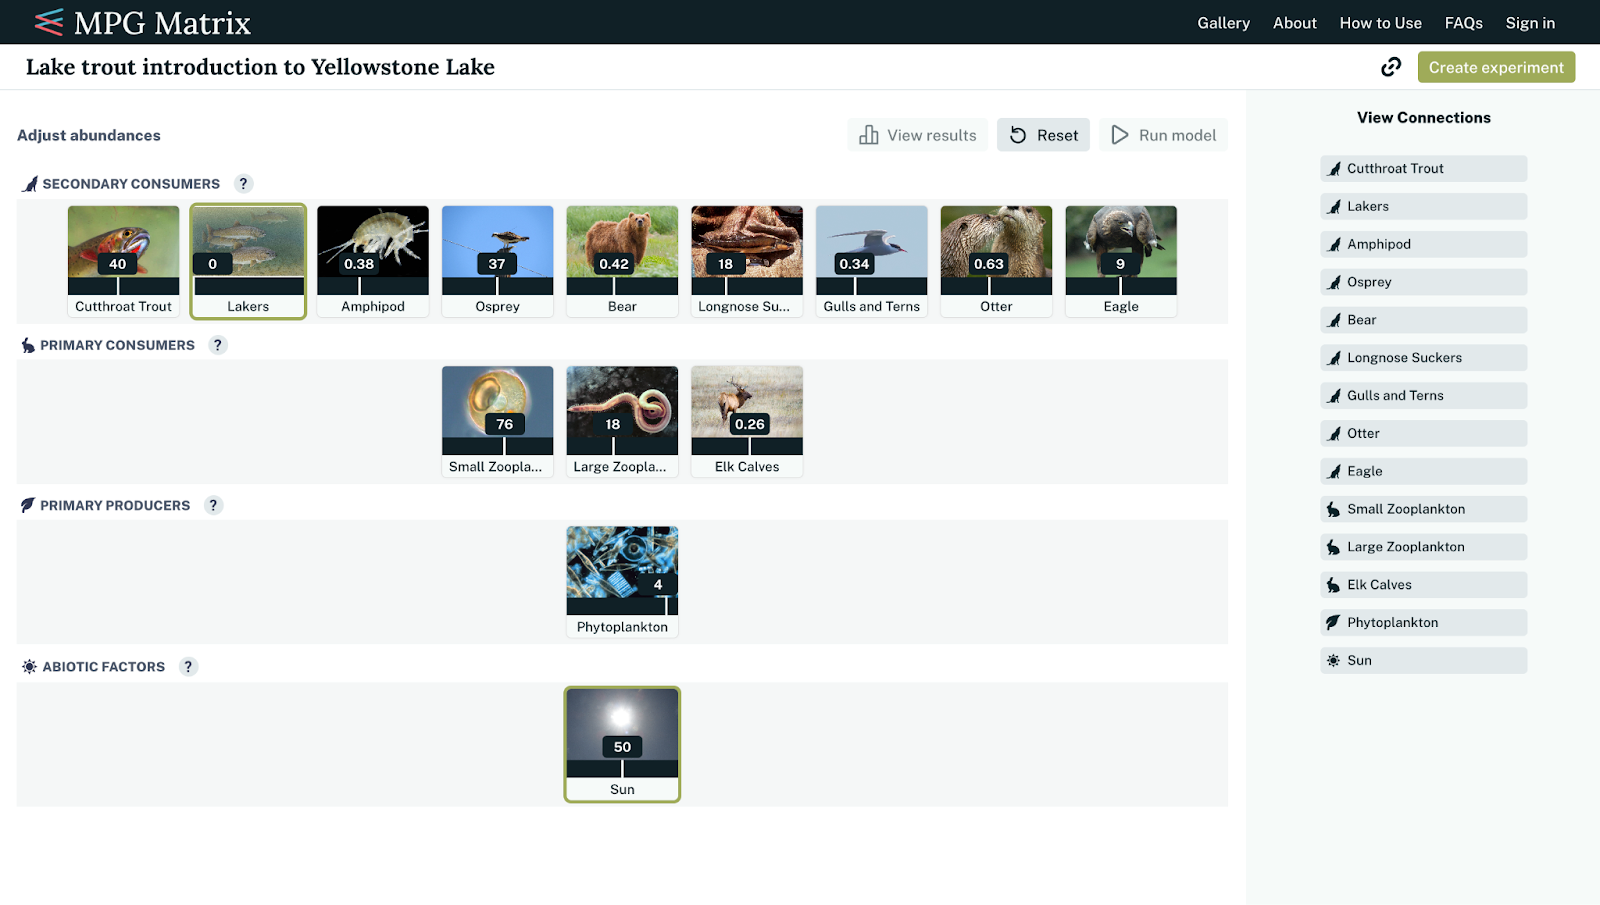Adjust the Sun abundance slider
This screenshot has width=1600, height=905.
click(622, 769)
